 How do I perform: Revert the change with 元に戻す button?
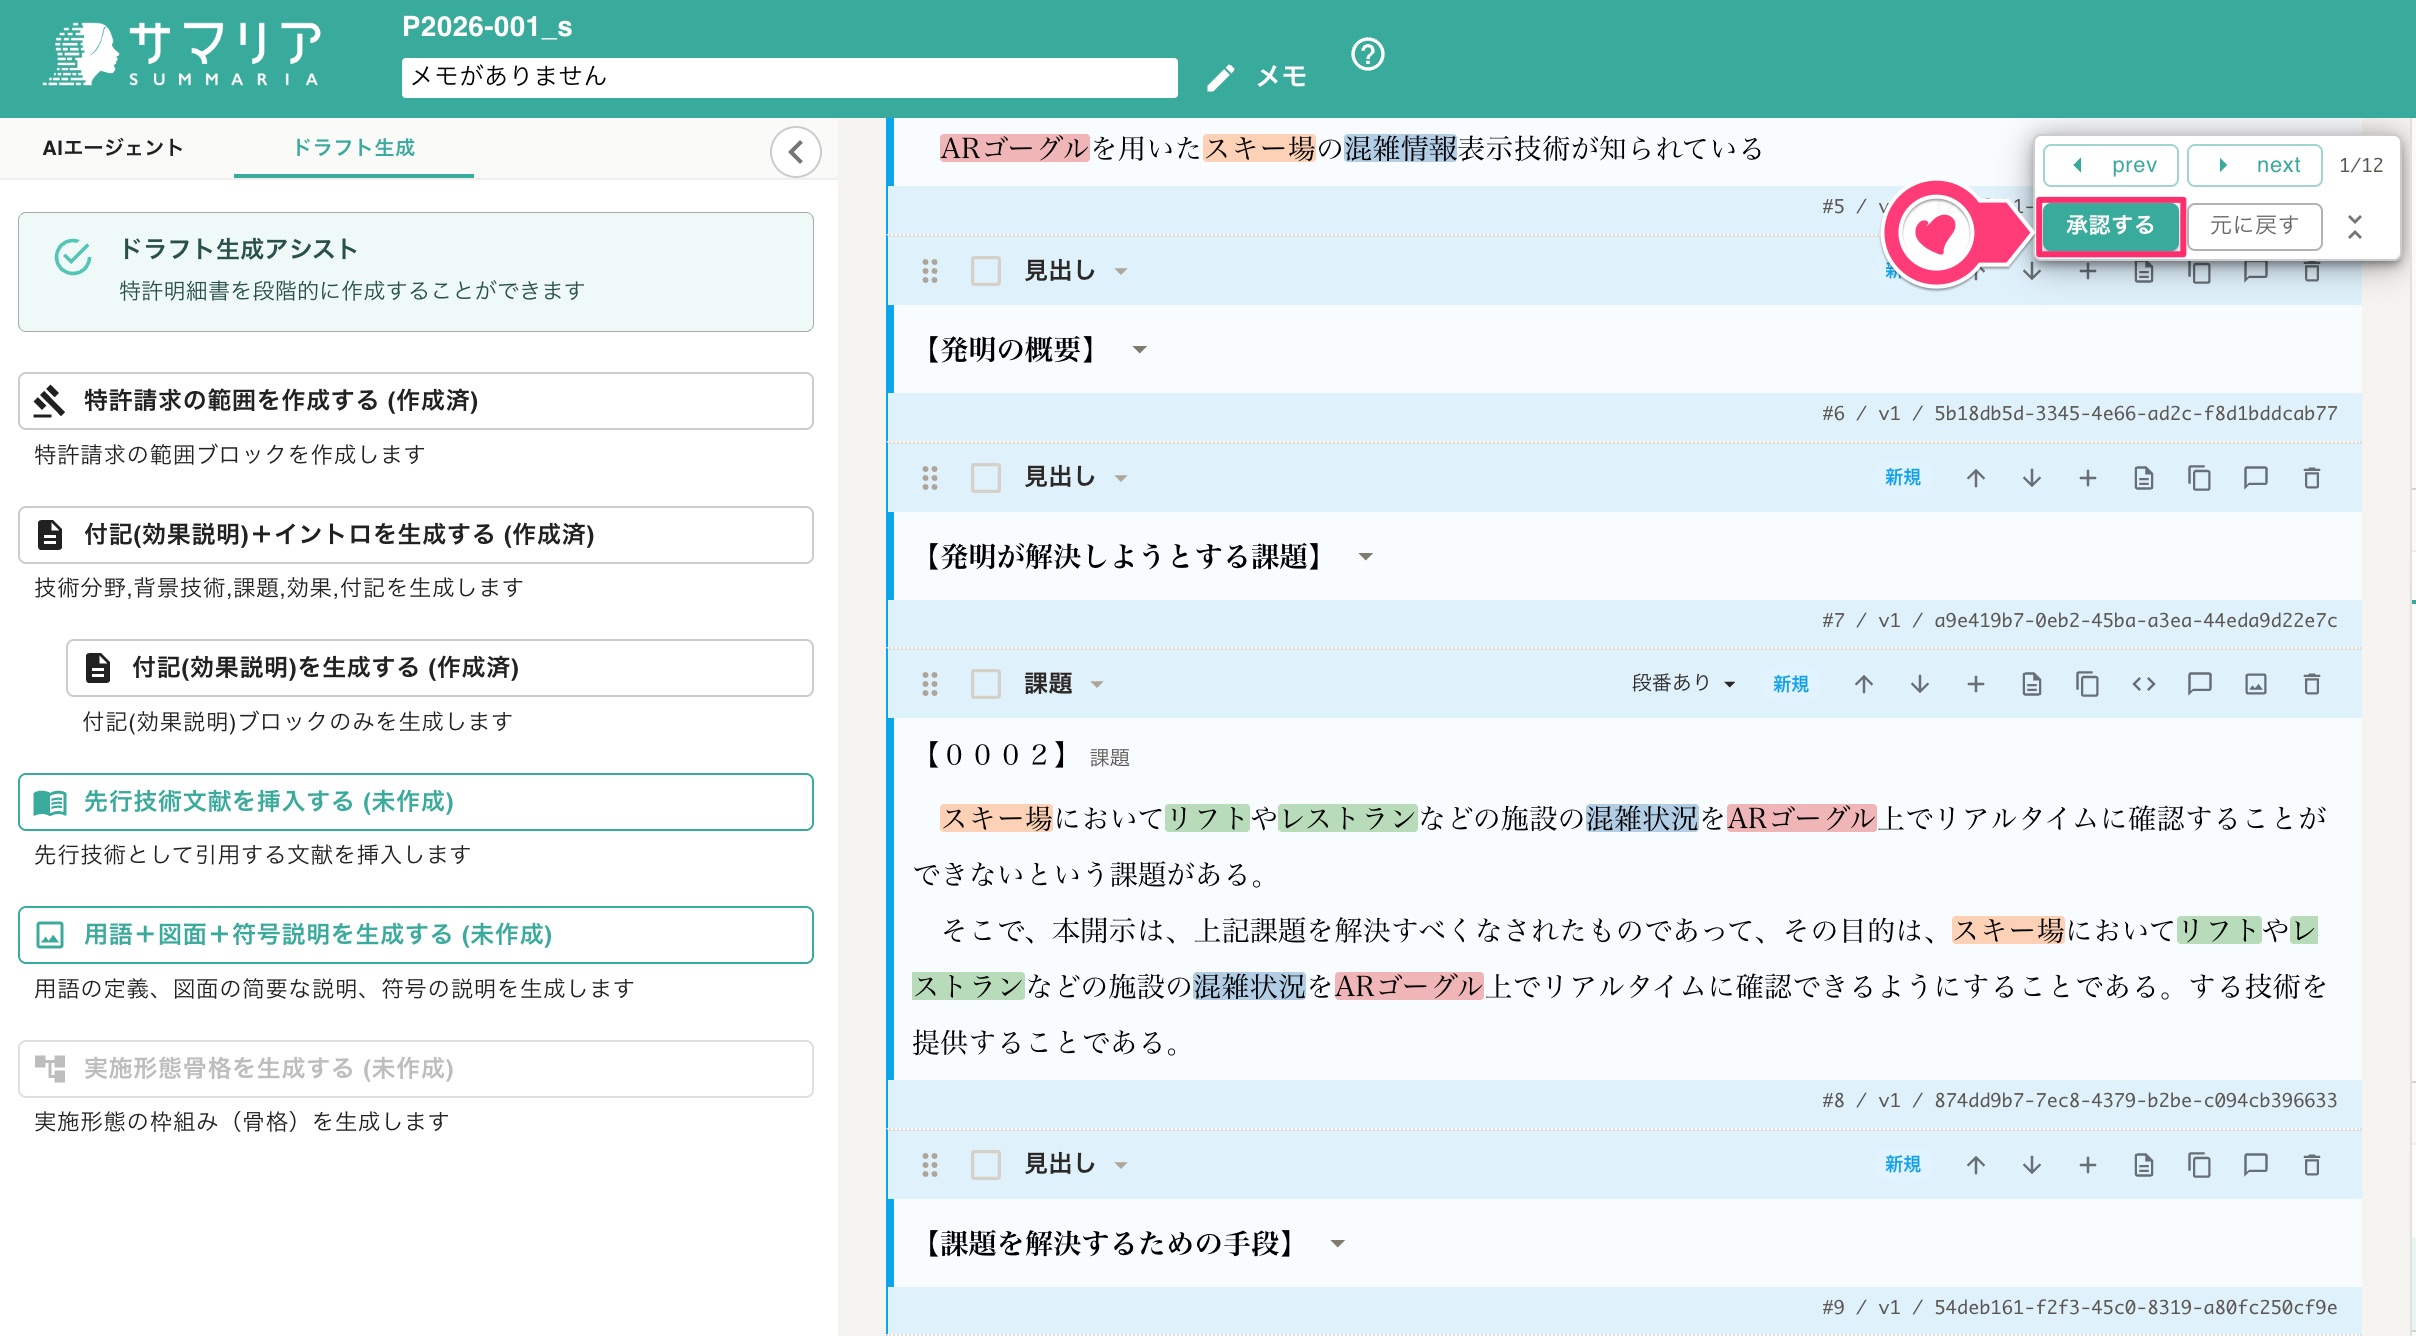(2254, 226)
